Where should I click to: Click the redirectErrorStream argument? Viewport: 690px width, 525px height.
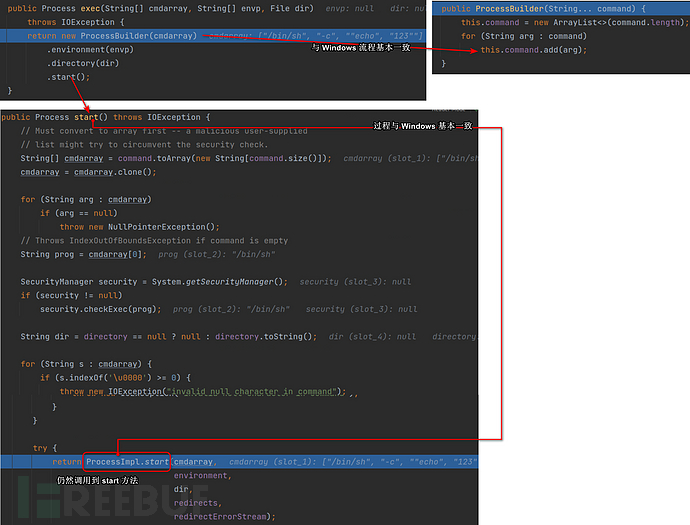click(x=222, y=516)
